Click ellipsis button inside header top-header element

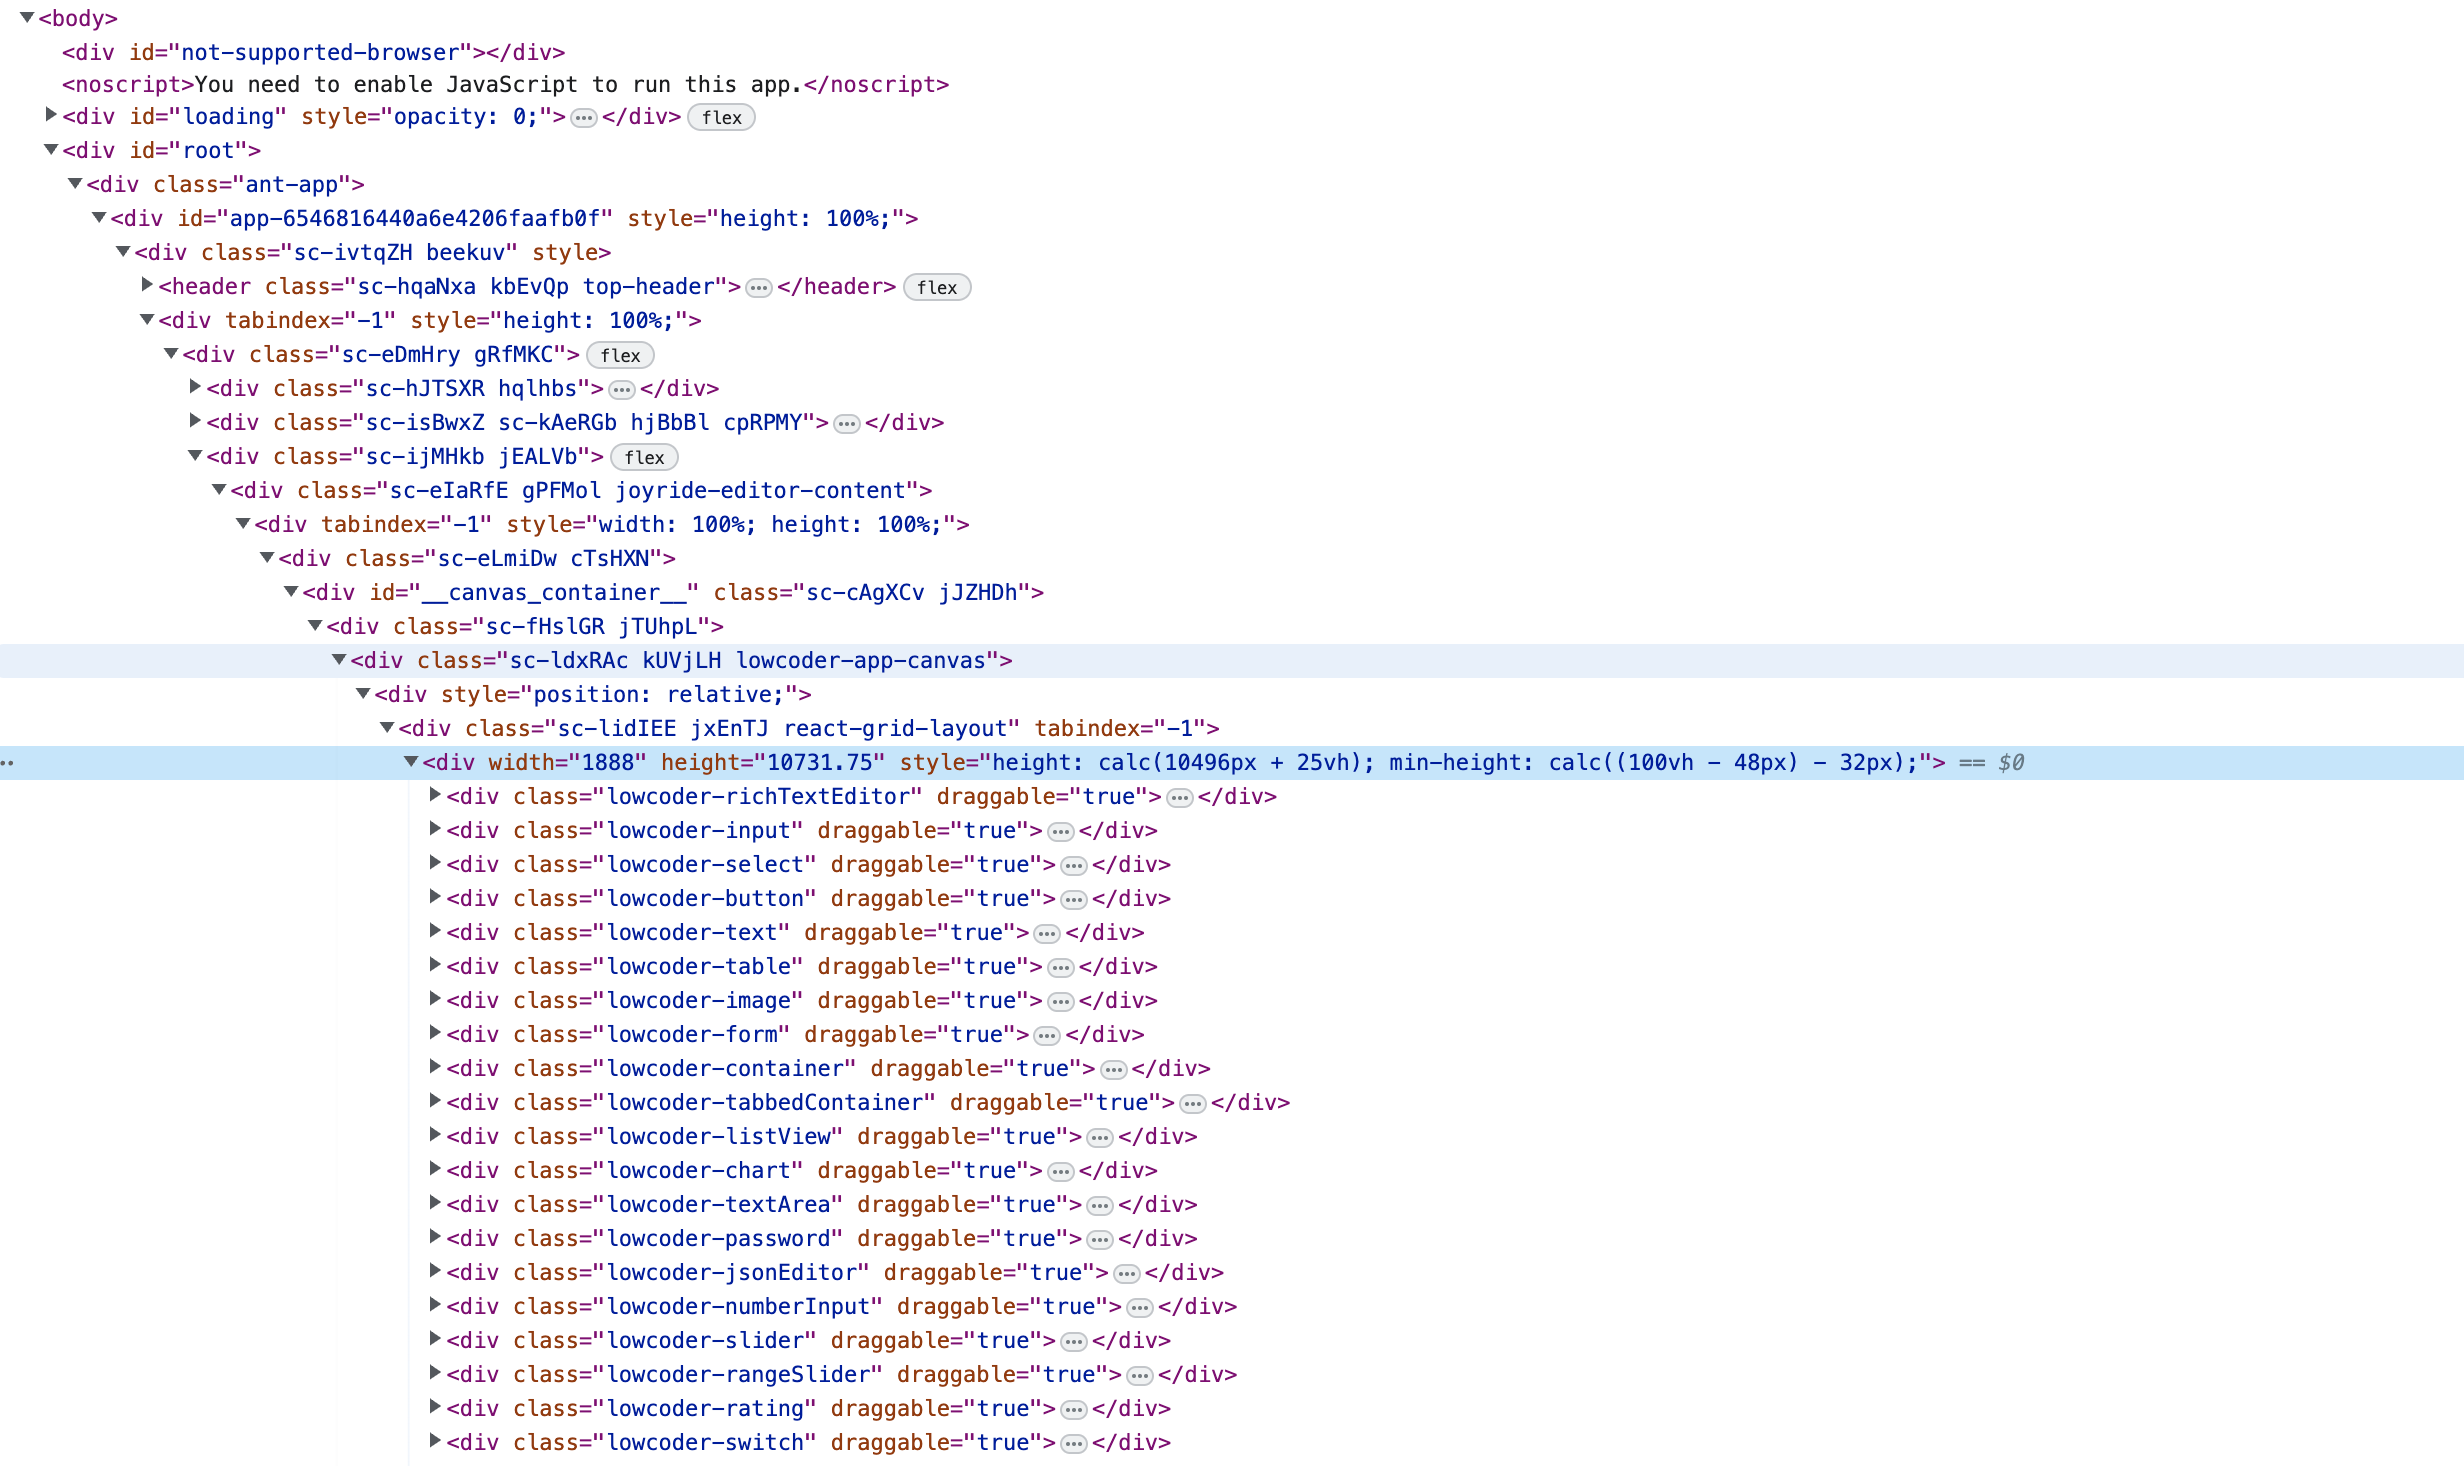tap(759, 288)
